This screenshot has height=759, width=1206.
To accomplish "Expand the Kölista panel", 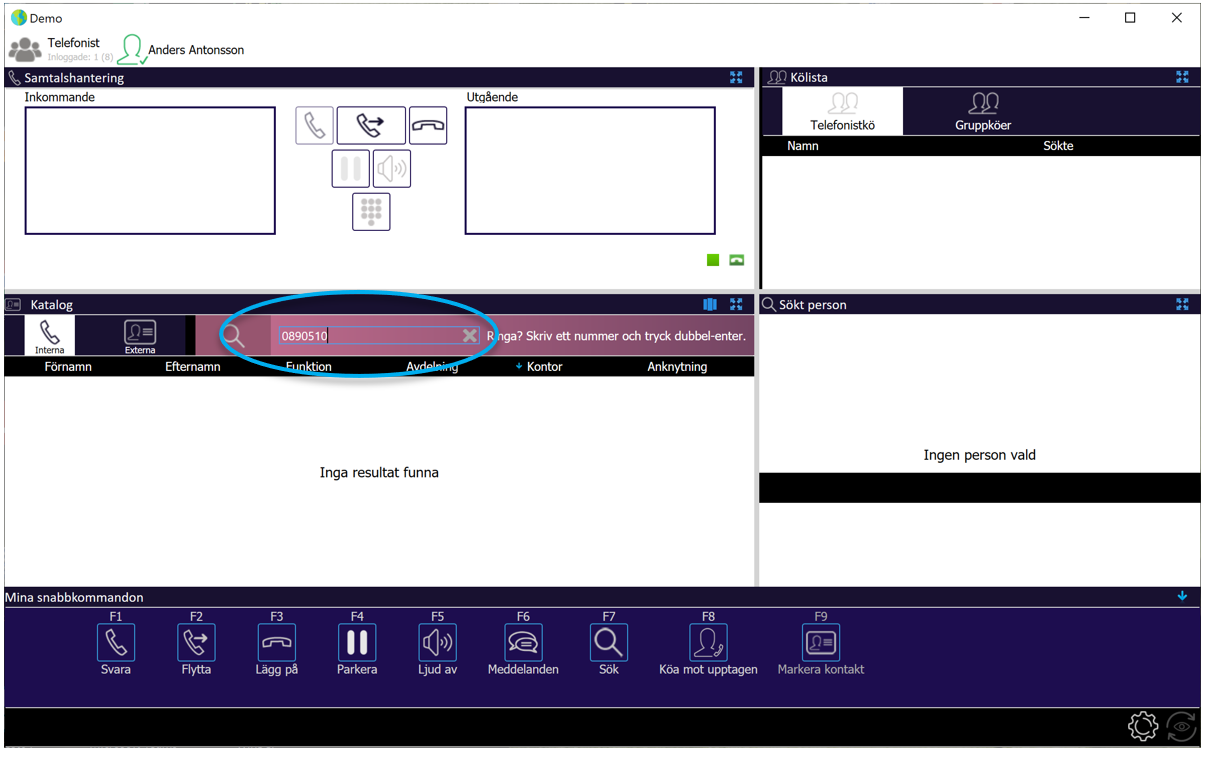I will [1182, 77].
